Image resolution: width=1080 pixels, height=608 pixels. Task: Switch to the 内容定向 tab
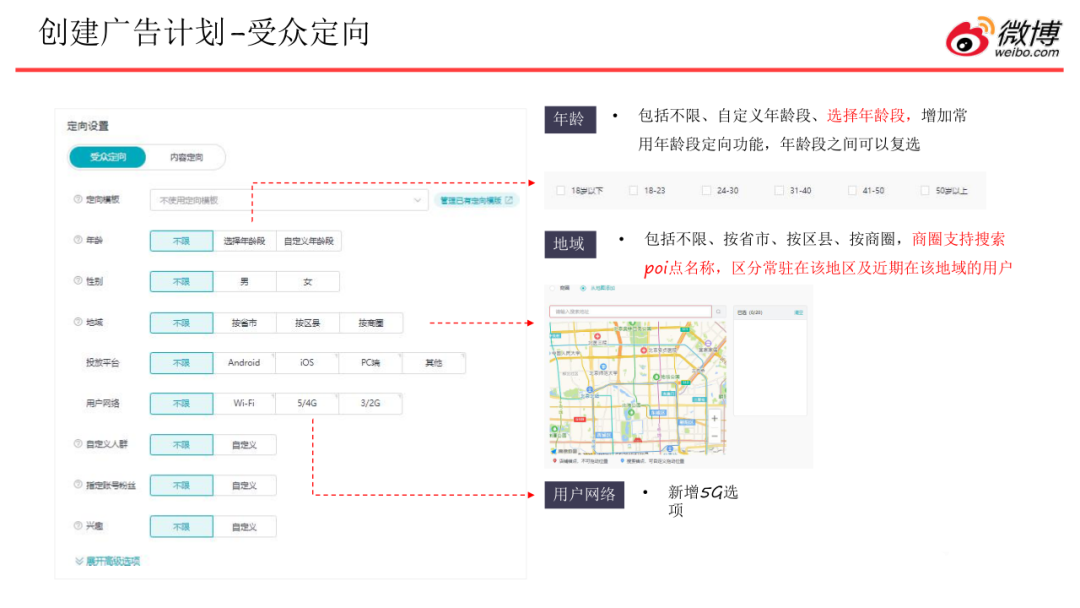186,157
